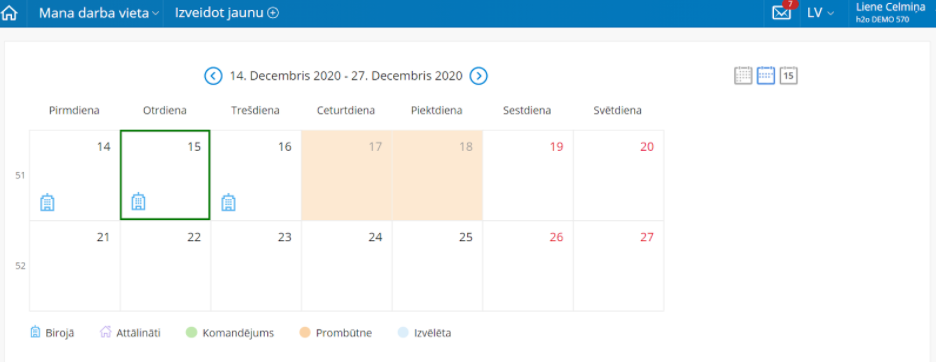The width and height of the screenshot is (936, 362).
Task: Expand the Mana darba vieta menu
Action: (x=99, y=13)
